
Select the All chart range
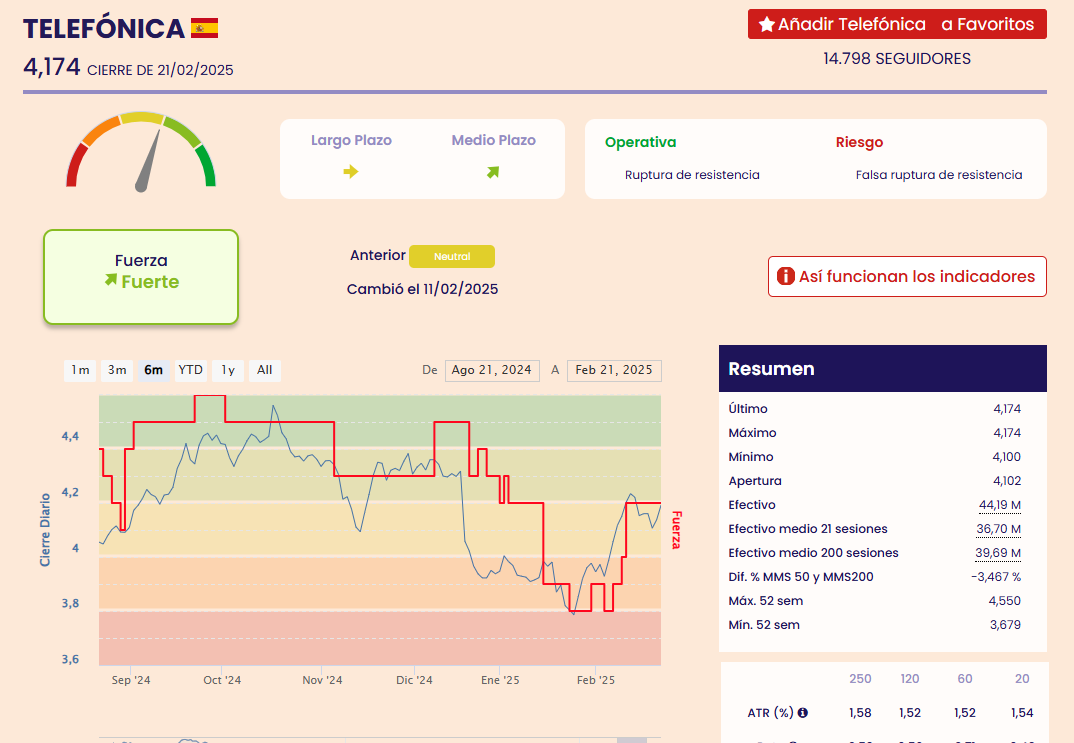264,370
